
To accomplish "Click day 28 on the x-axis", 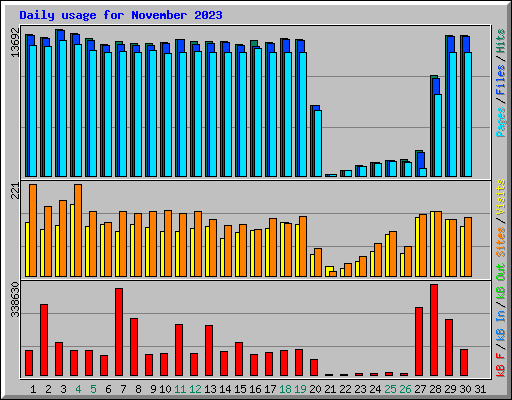I will (x=435, y=389).
